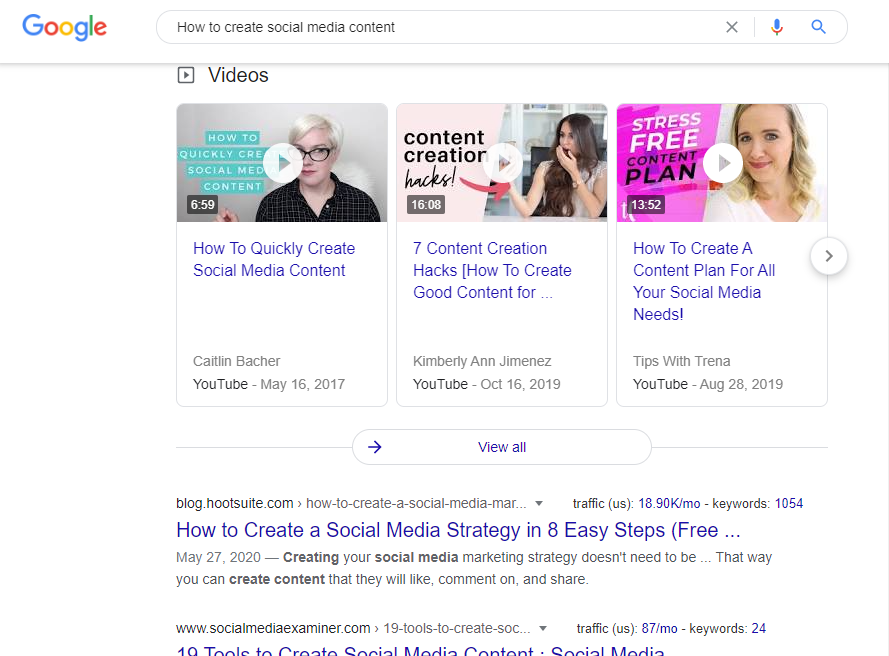This screenshot has height=656, width=889.
Task: Open "How To Create A Content Plan" link
Action: point(704,281)
